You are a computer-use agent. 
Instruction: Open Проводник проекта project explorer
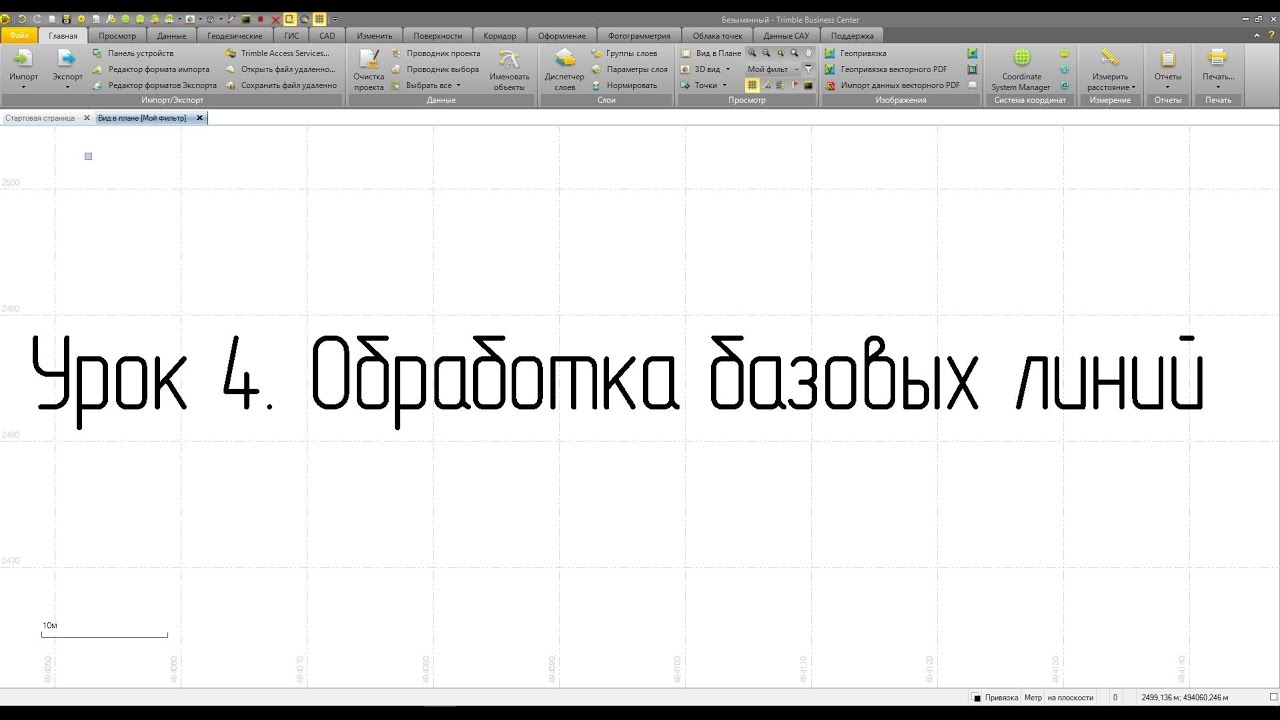click(436, 53)
